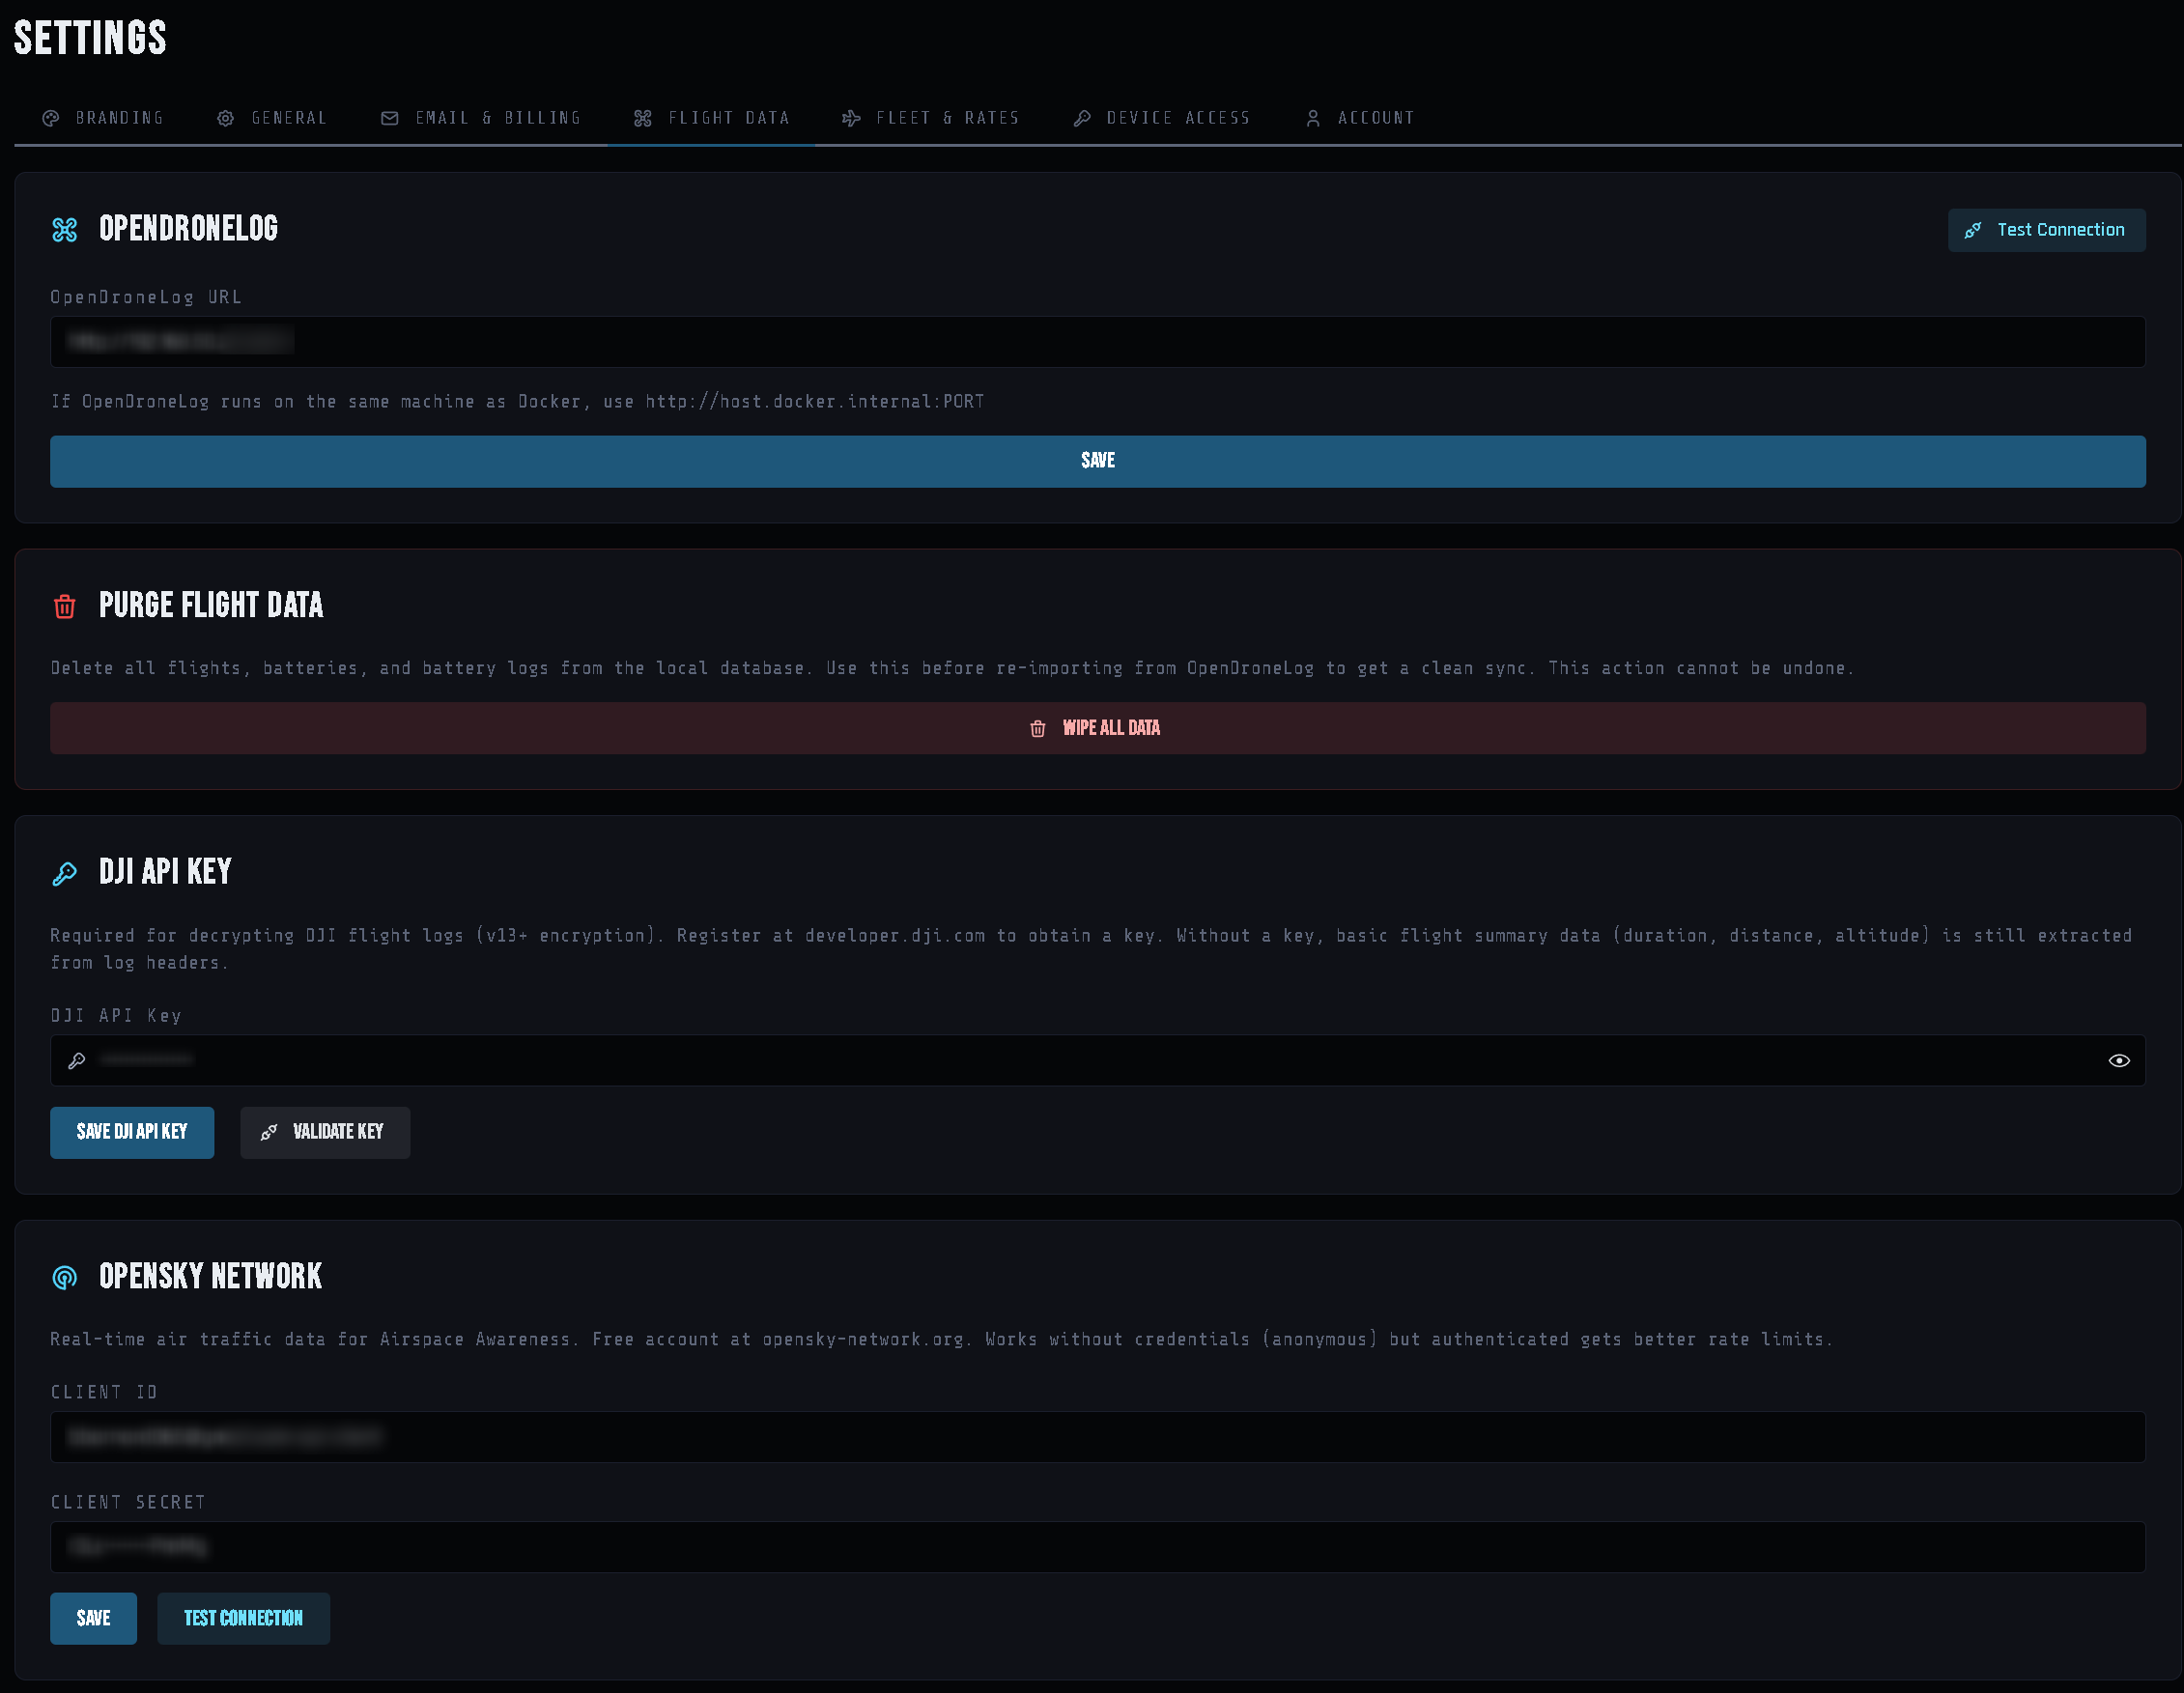Test the OpenDroneLog connection
The width and height of the screenshot is (2184, 1693).
(2046, 230)
